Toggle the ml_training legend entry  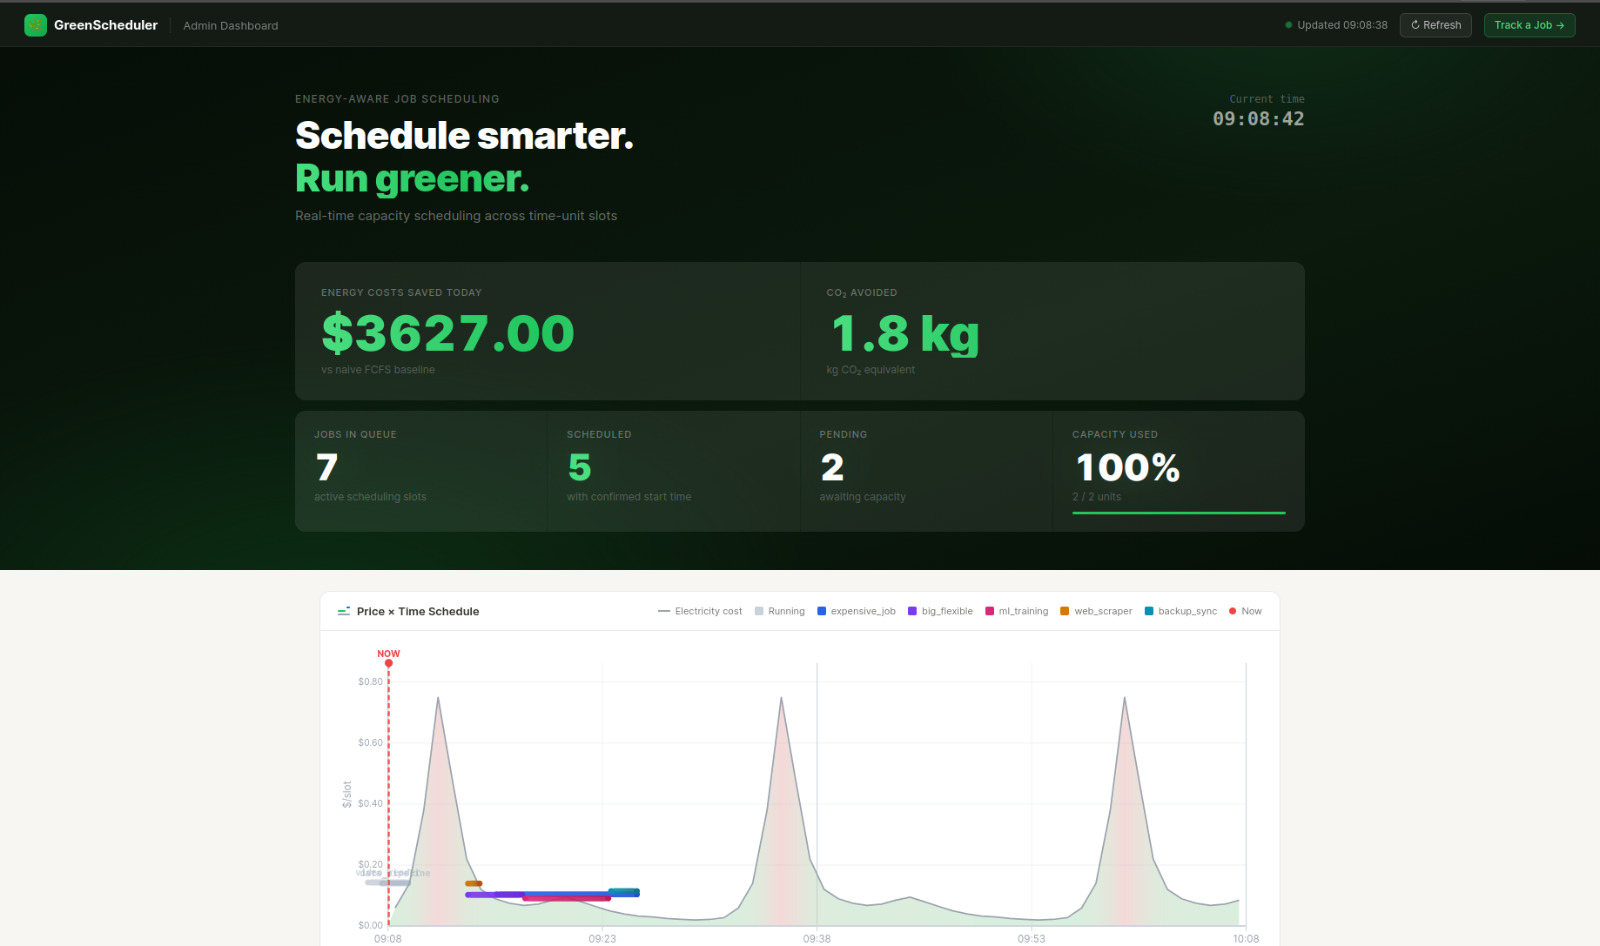coord(1017,611)
